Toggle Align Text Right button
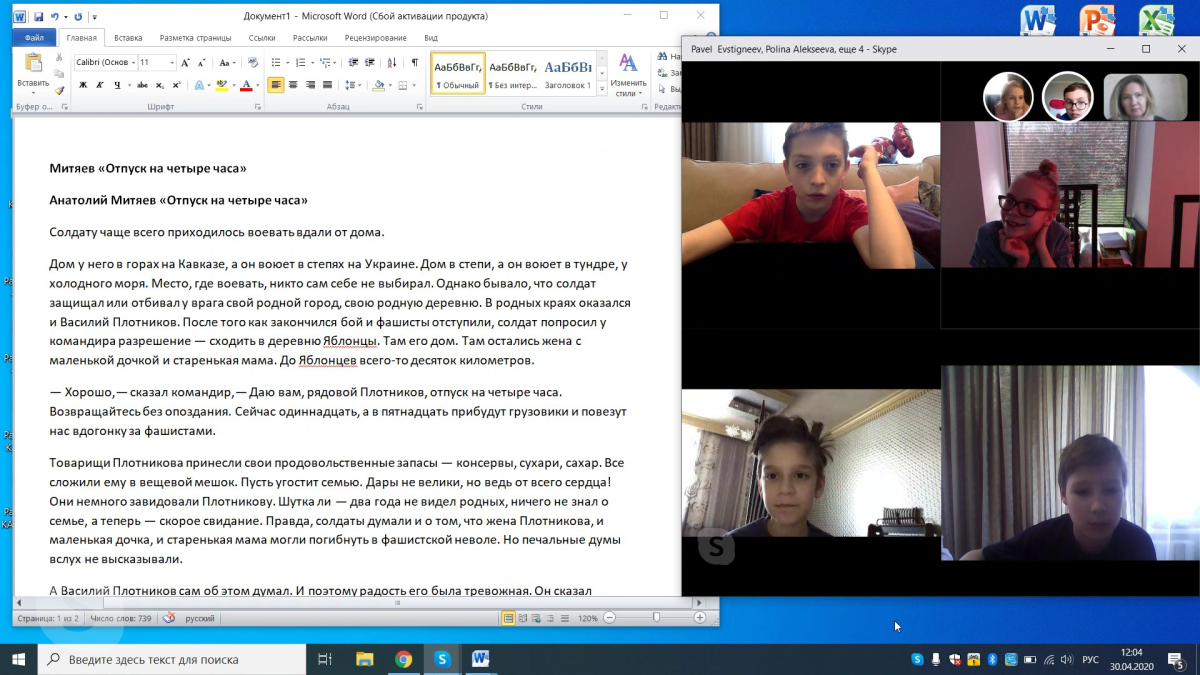 310,85
